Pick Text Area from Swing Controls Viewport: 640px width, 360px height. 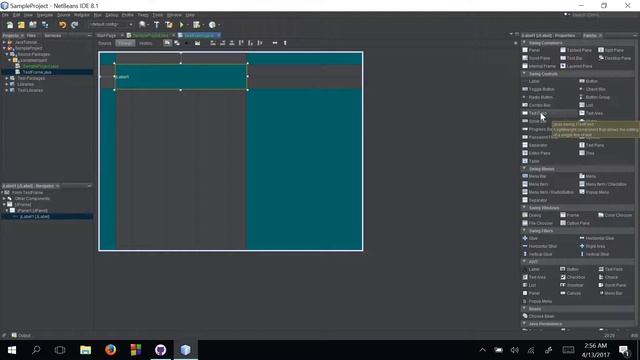pos(591,113)
